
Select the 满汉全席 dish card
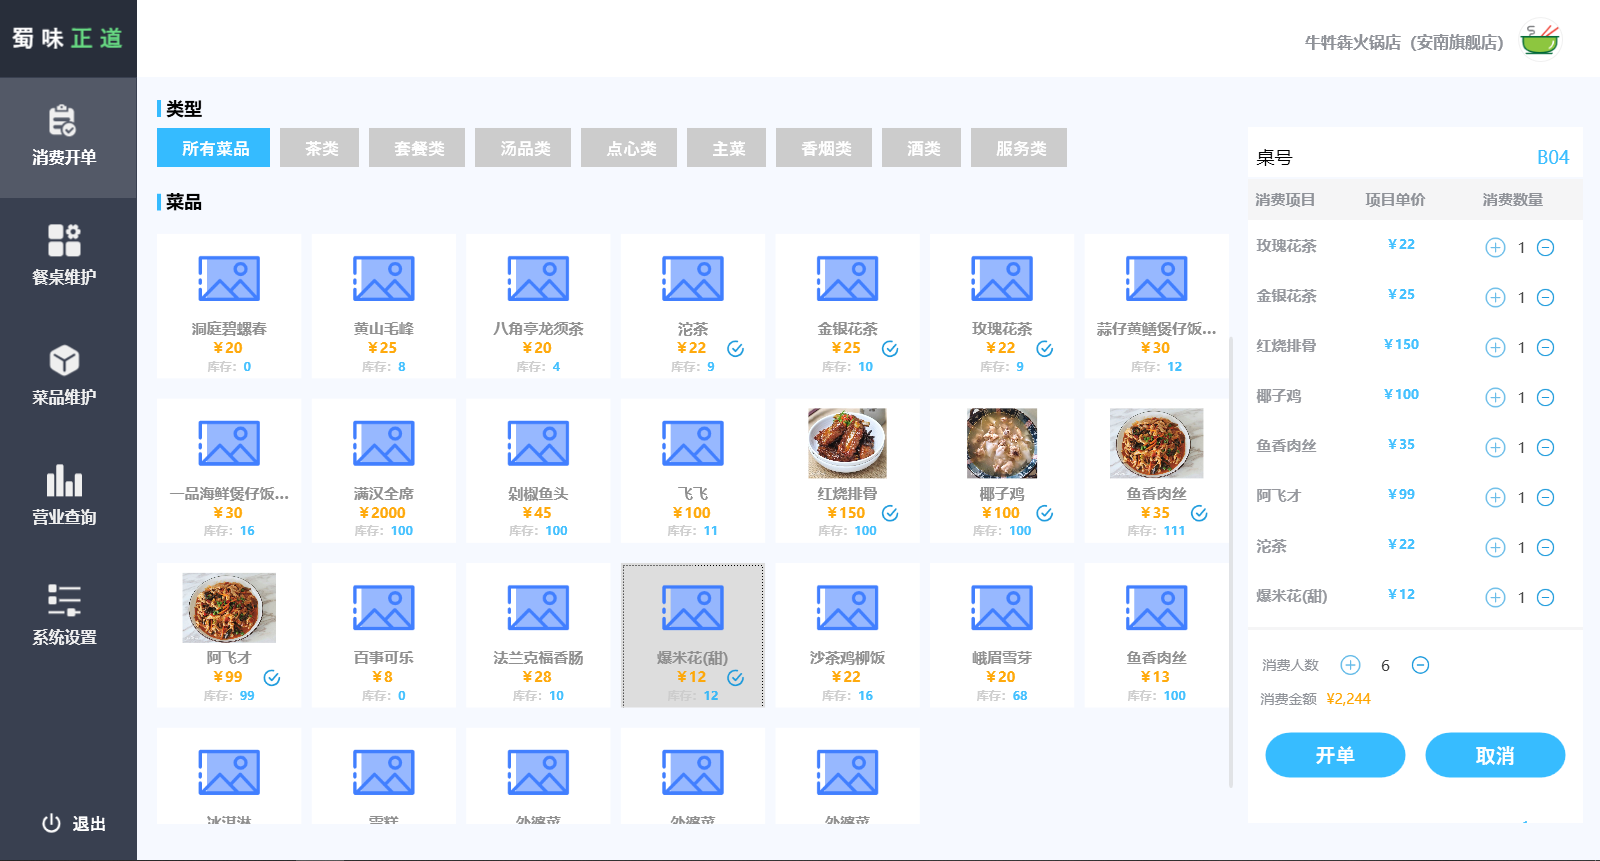coord(384,470)
